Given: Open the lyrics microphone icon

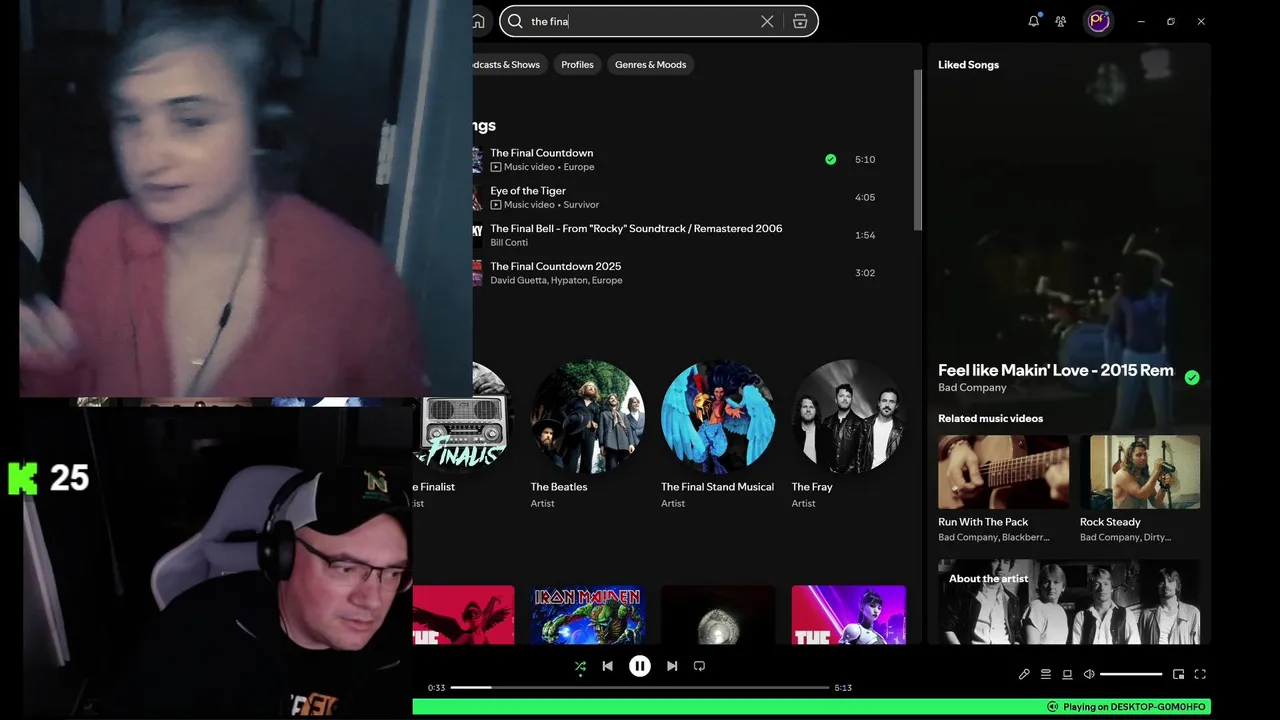Looking at the screenshot, I should coord(1024,674).
